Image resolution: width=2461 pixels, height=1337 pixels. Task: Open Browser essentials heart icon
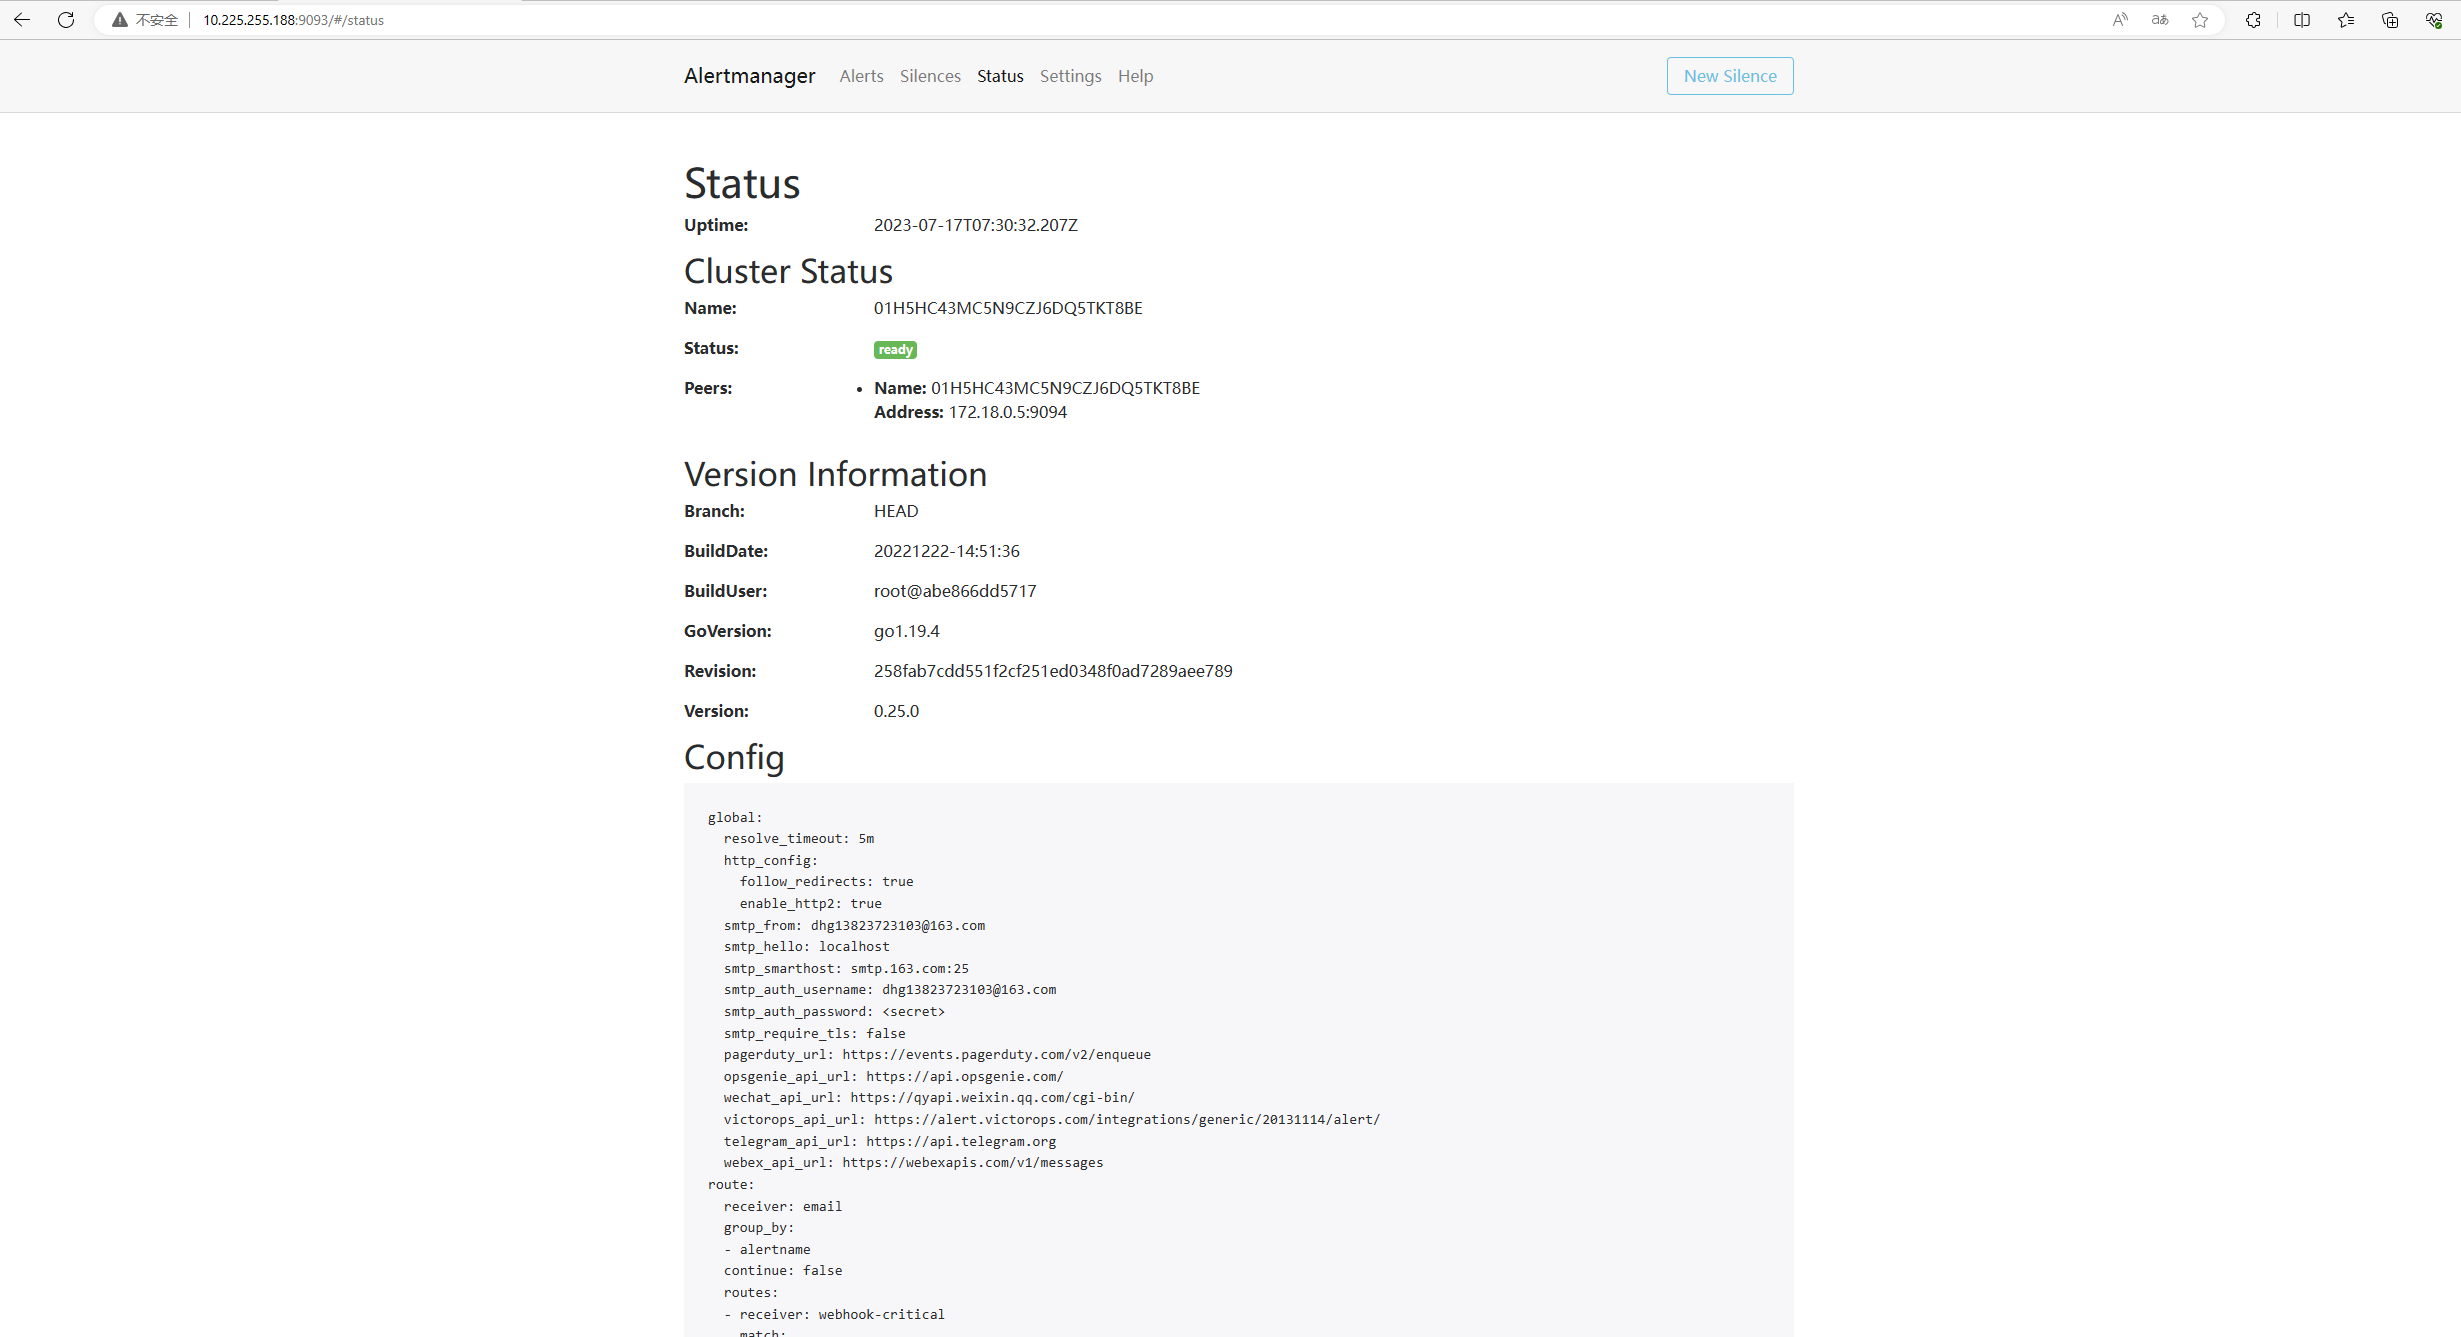[2434, 19]
